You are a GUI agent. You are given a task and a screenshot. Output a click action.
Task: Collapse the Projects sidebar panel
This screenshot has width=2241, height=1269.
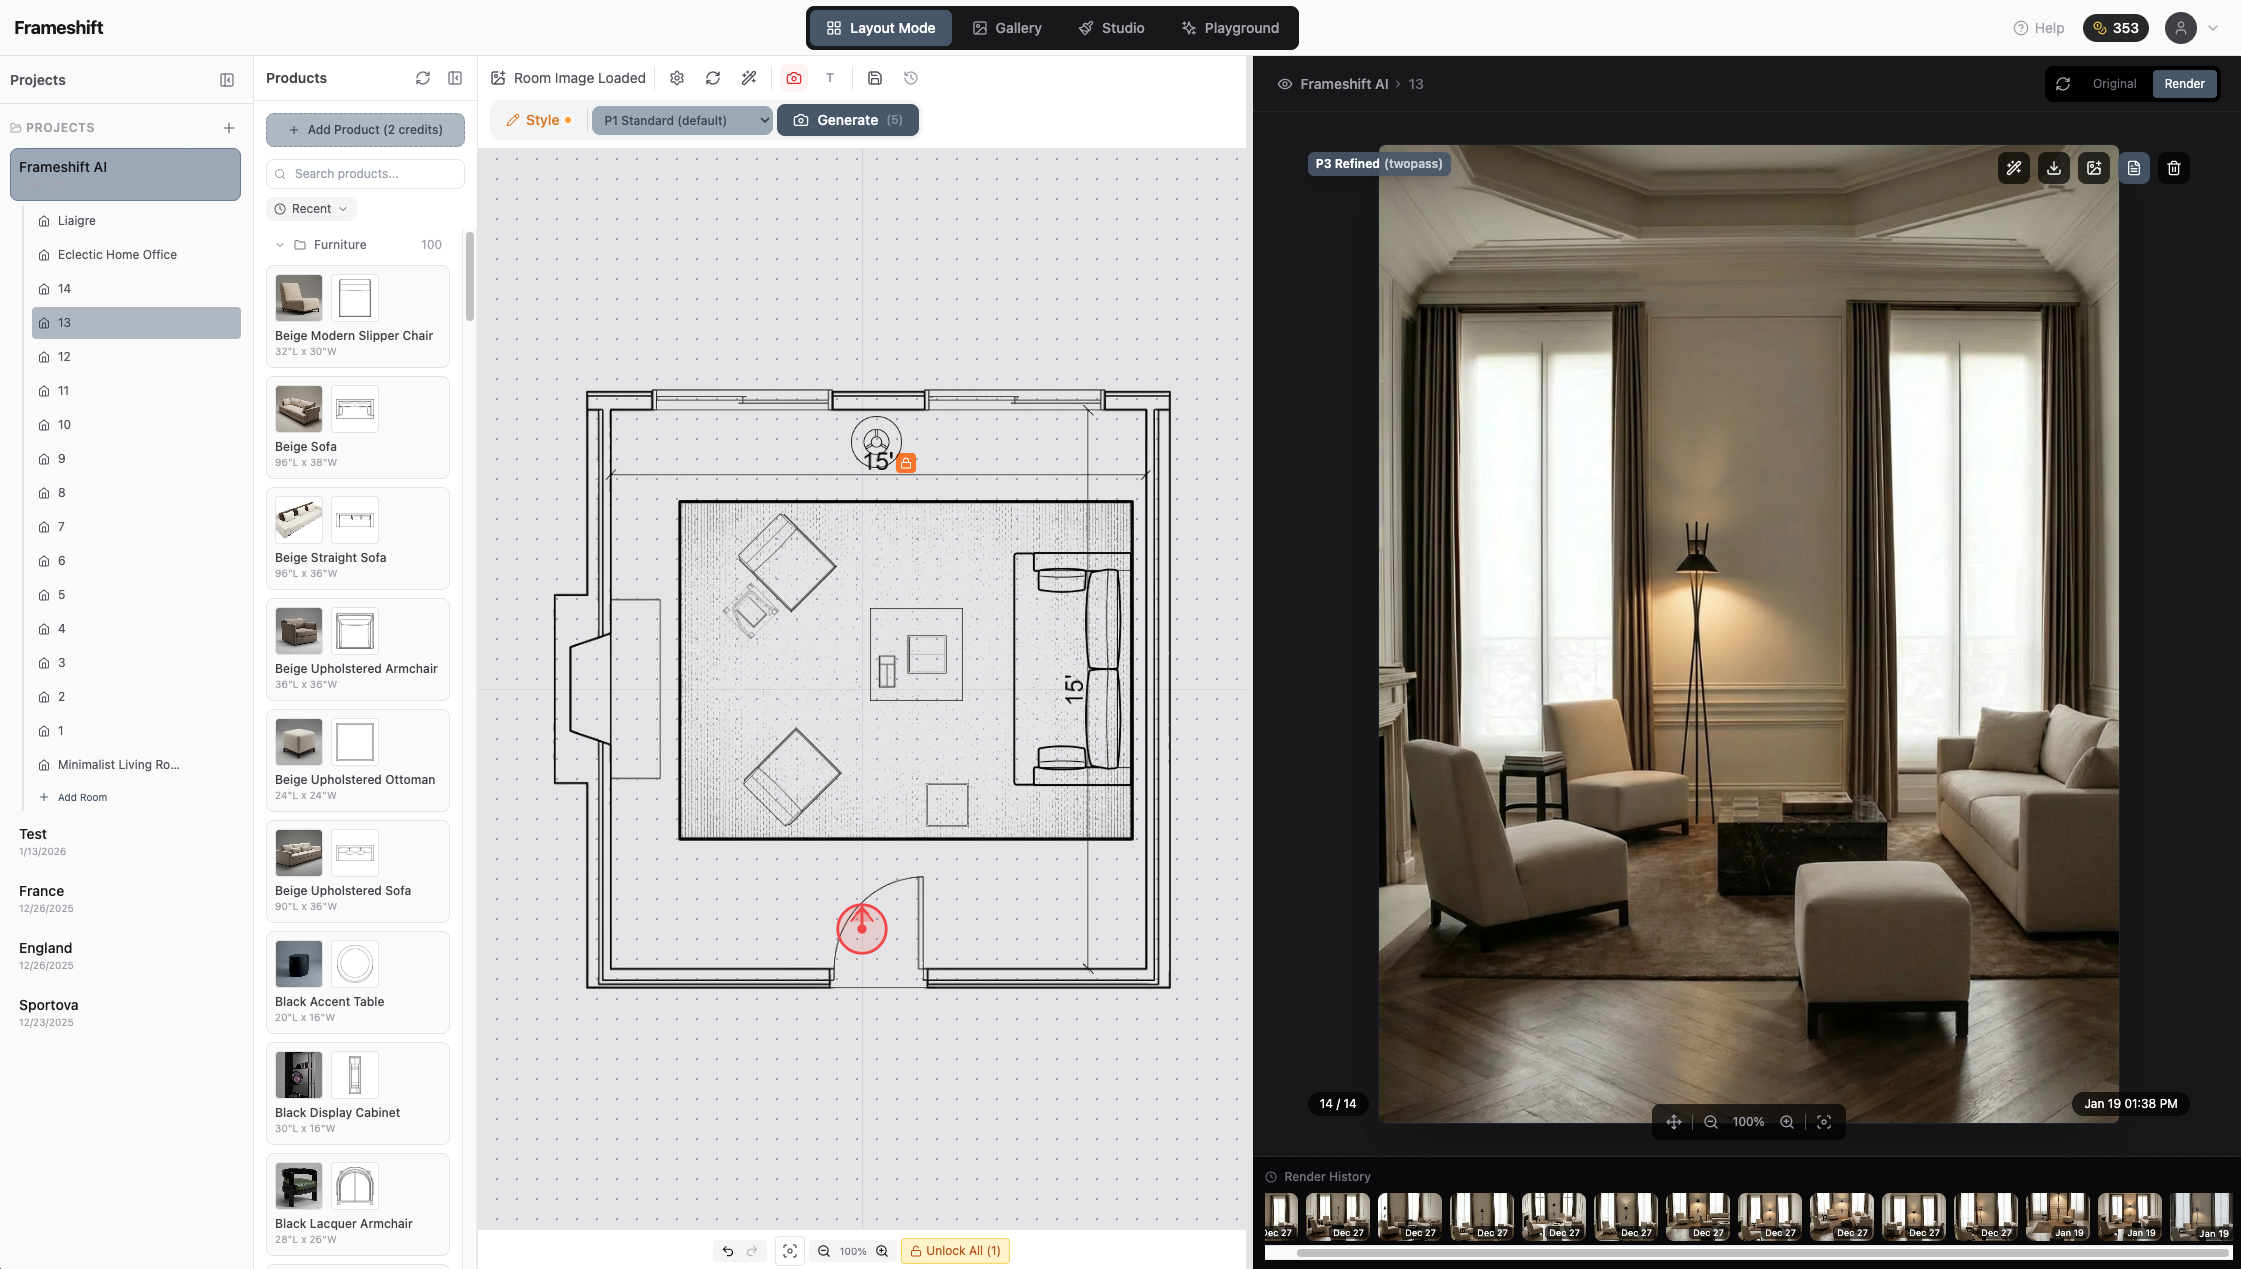227,80
